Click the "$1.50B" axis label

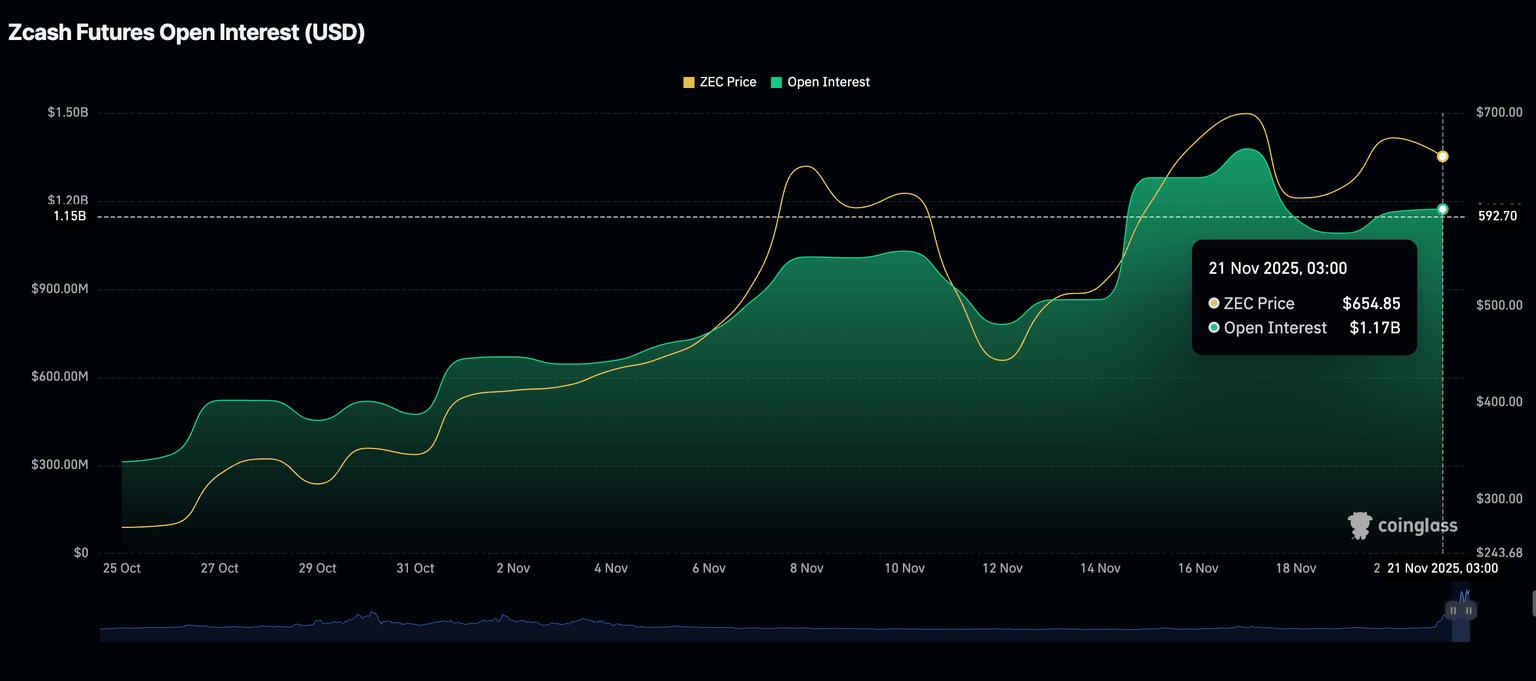click(66, 111)
